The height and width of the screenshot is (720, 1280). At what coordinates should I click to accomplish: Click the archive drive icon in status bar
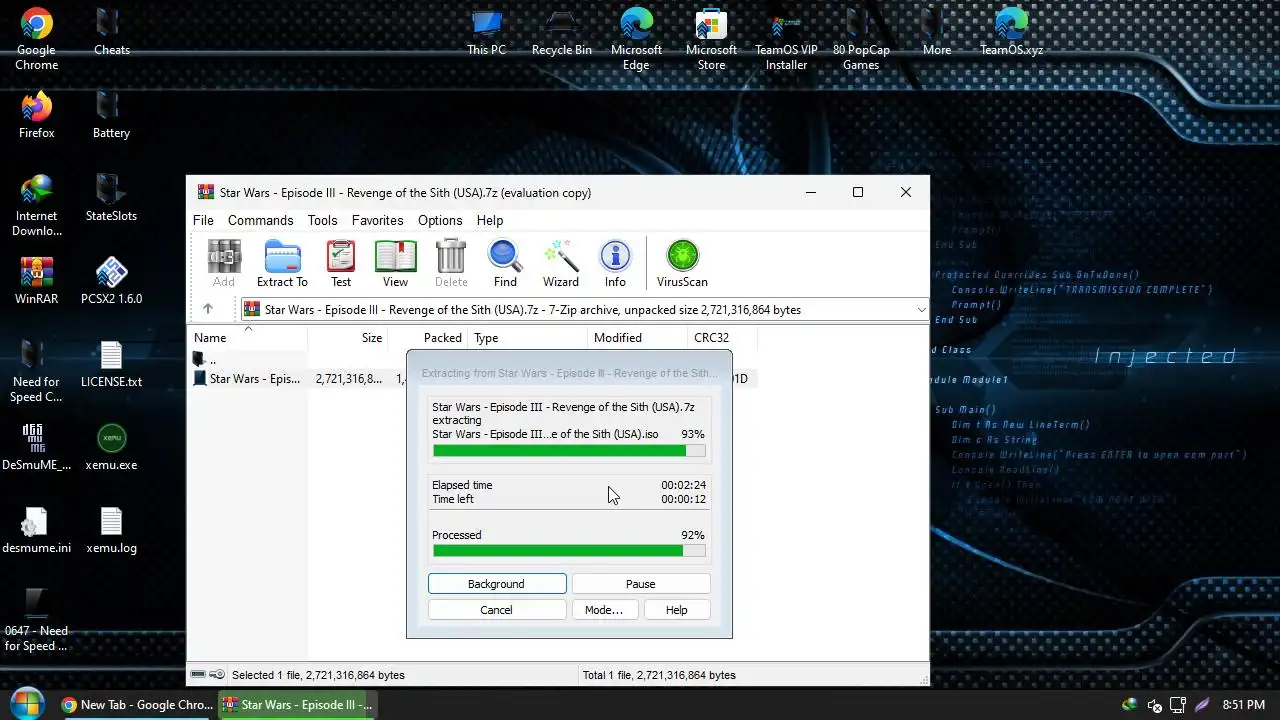tap(198, 675)
